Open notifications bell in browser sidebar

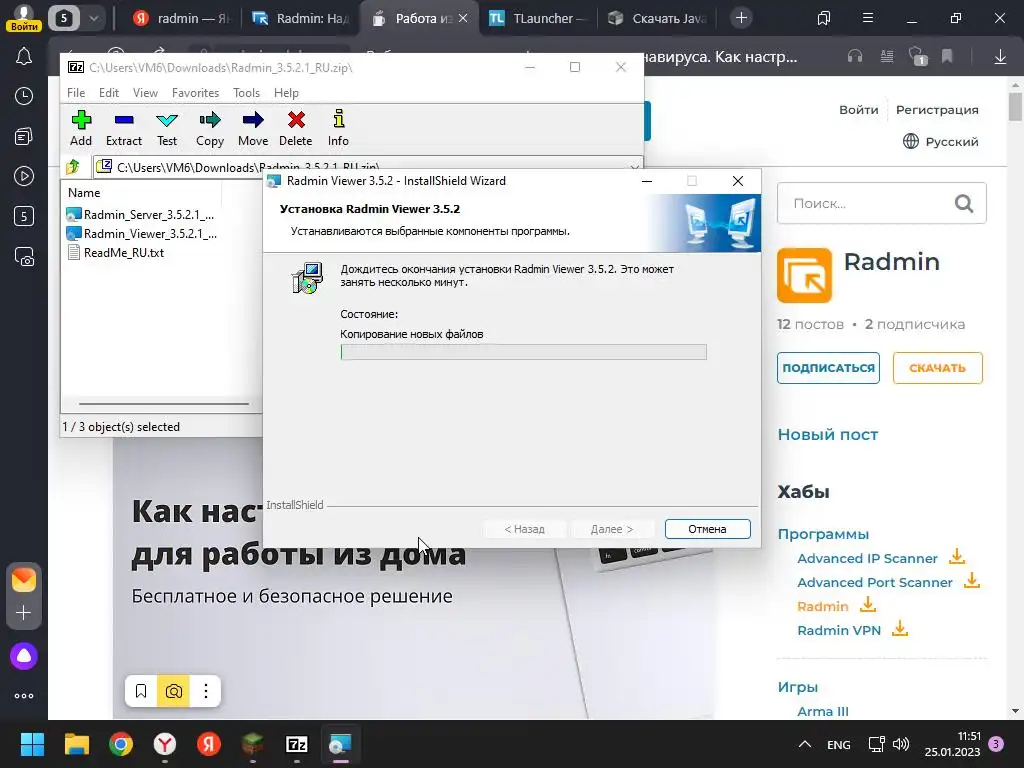coord(24,57)
